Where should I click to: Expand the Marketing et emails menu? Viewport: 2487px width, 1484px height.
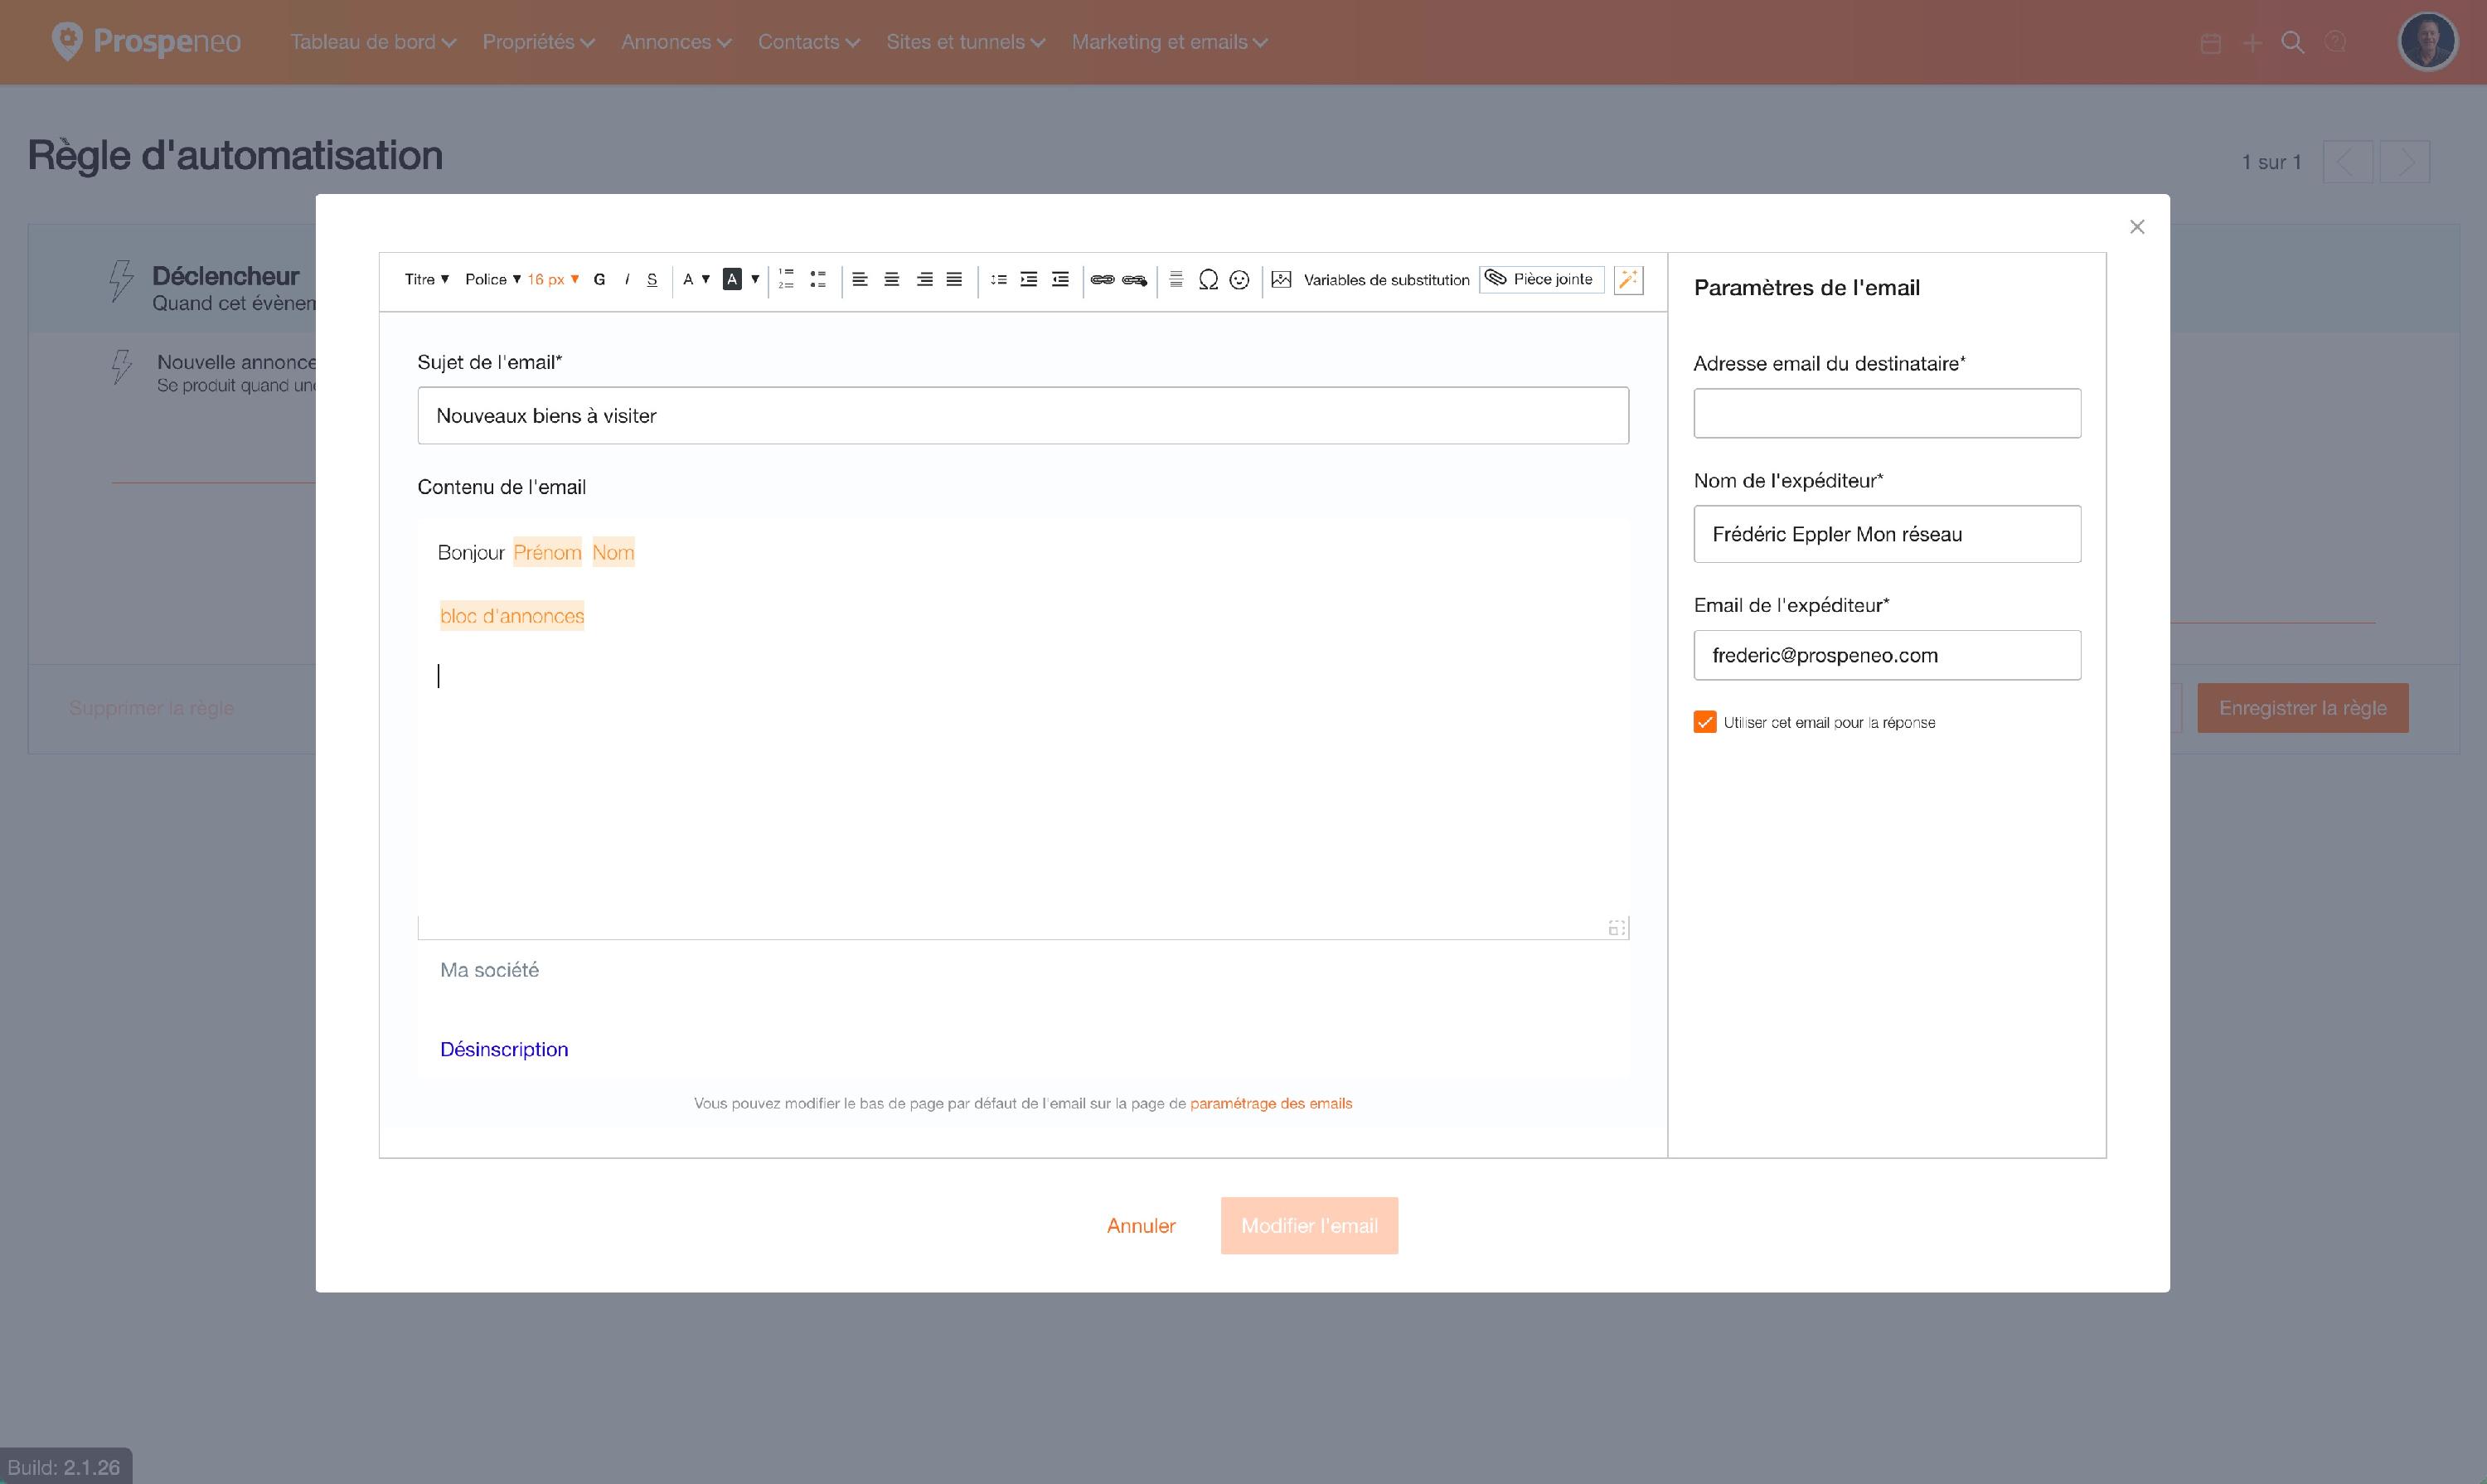(x=1170, y=42)
